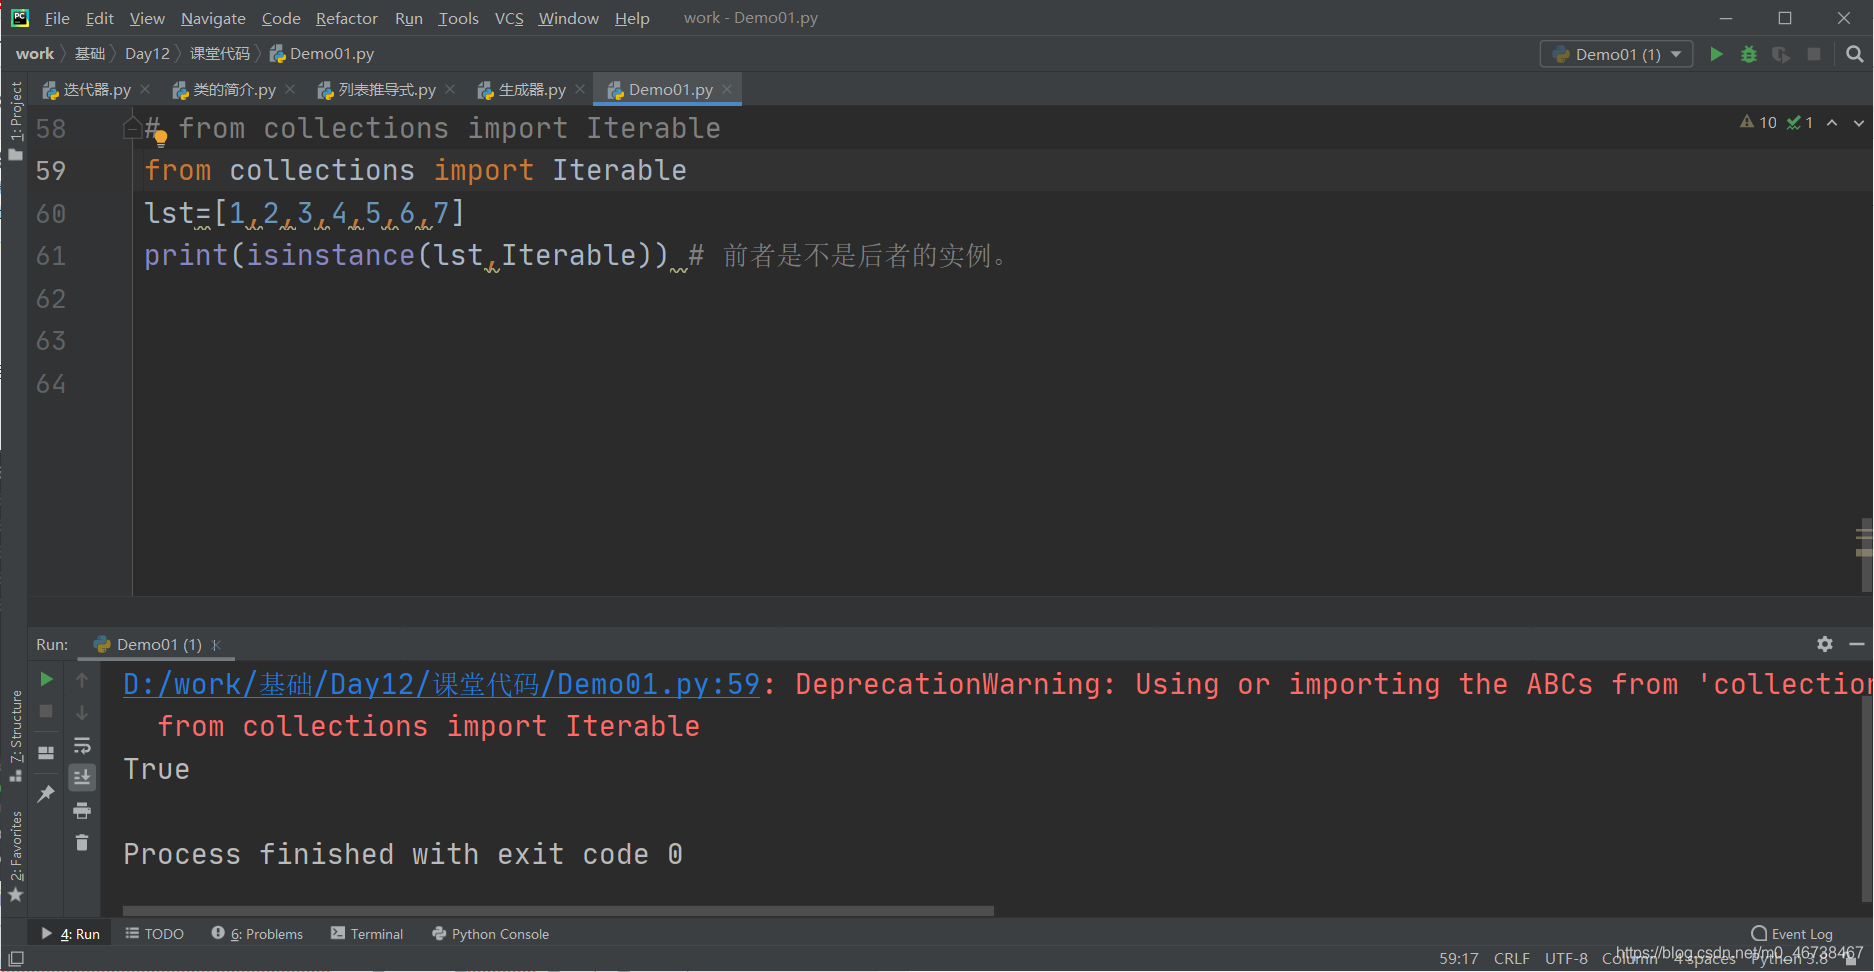Go to next highlighted error arrow
Viewport: 1874px width, 972px height.
click(x=1859, y=122)
